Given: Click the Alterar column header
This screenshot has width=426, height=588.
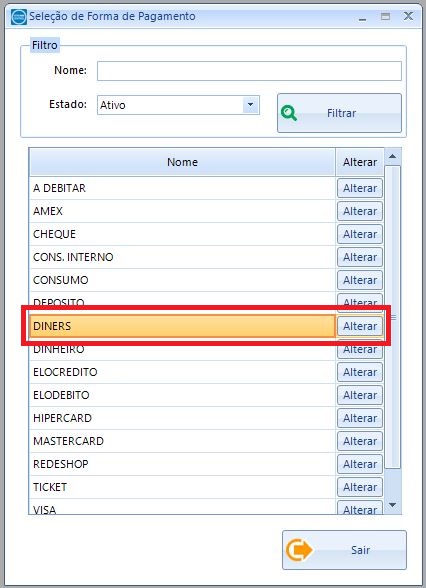Looking at the screenshot, I should point(360,162).
